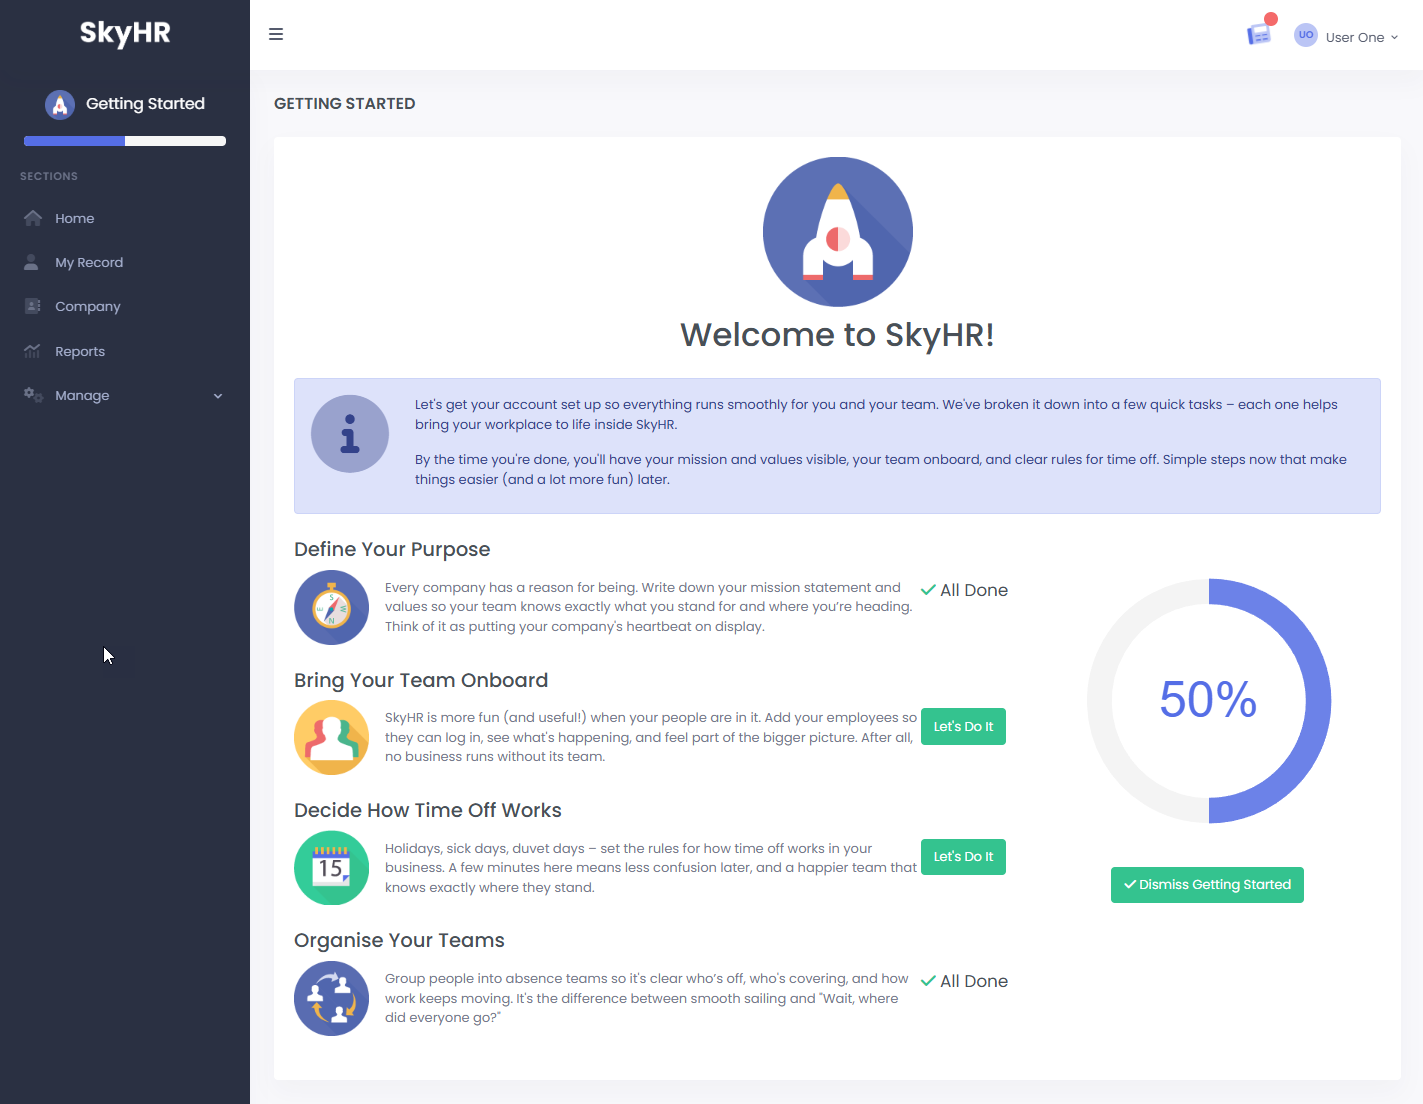1423x1104 pixels.
Task: Click Let's Do It for Team Onboard
Action: click(962, 727)
